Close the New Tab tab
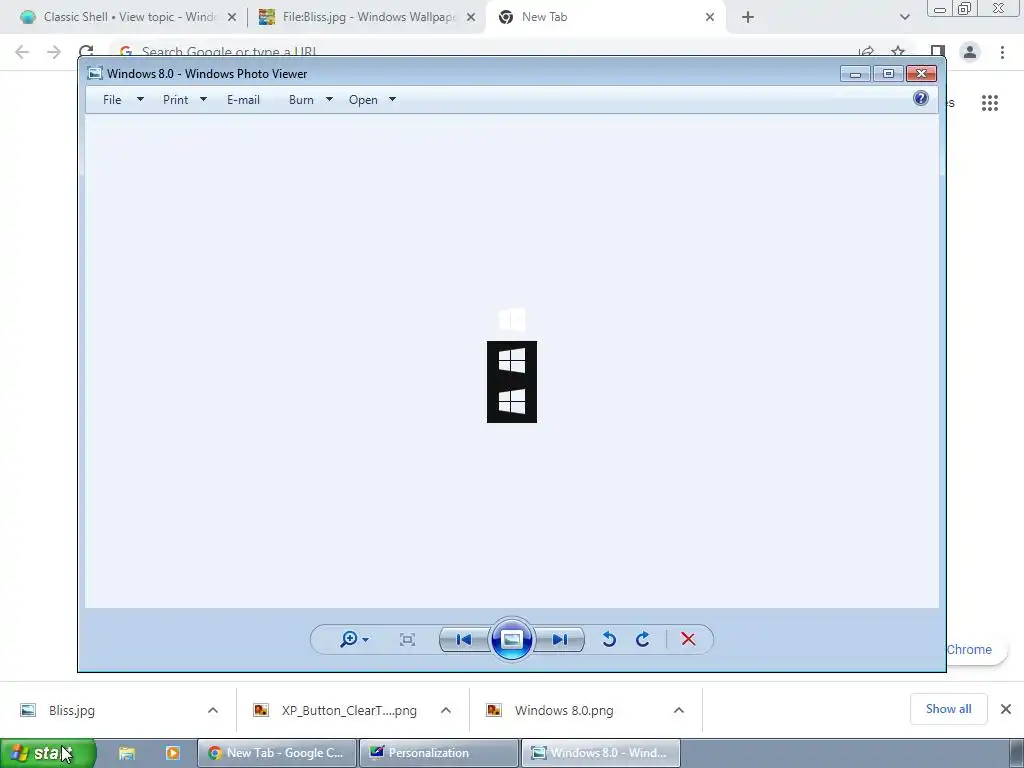The width and height of the screenshot is (1024, 768). pyautogui.click(x=710, y=18)
